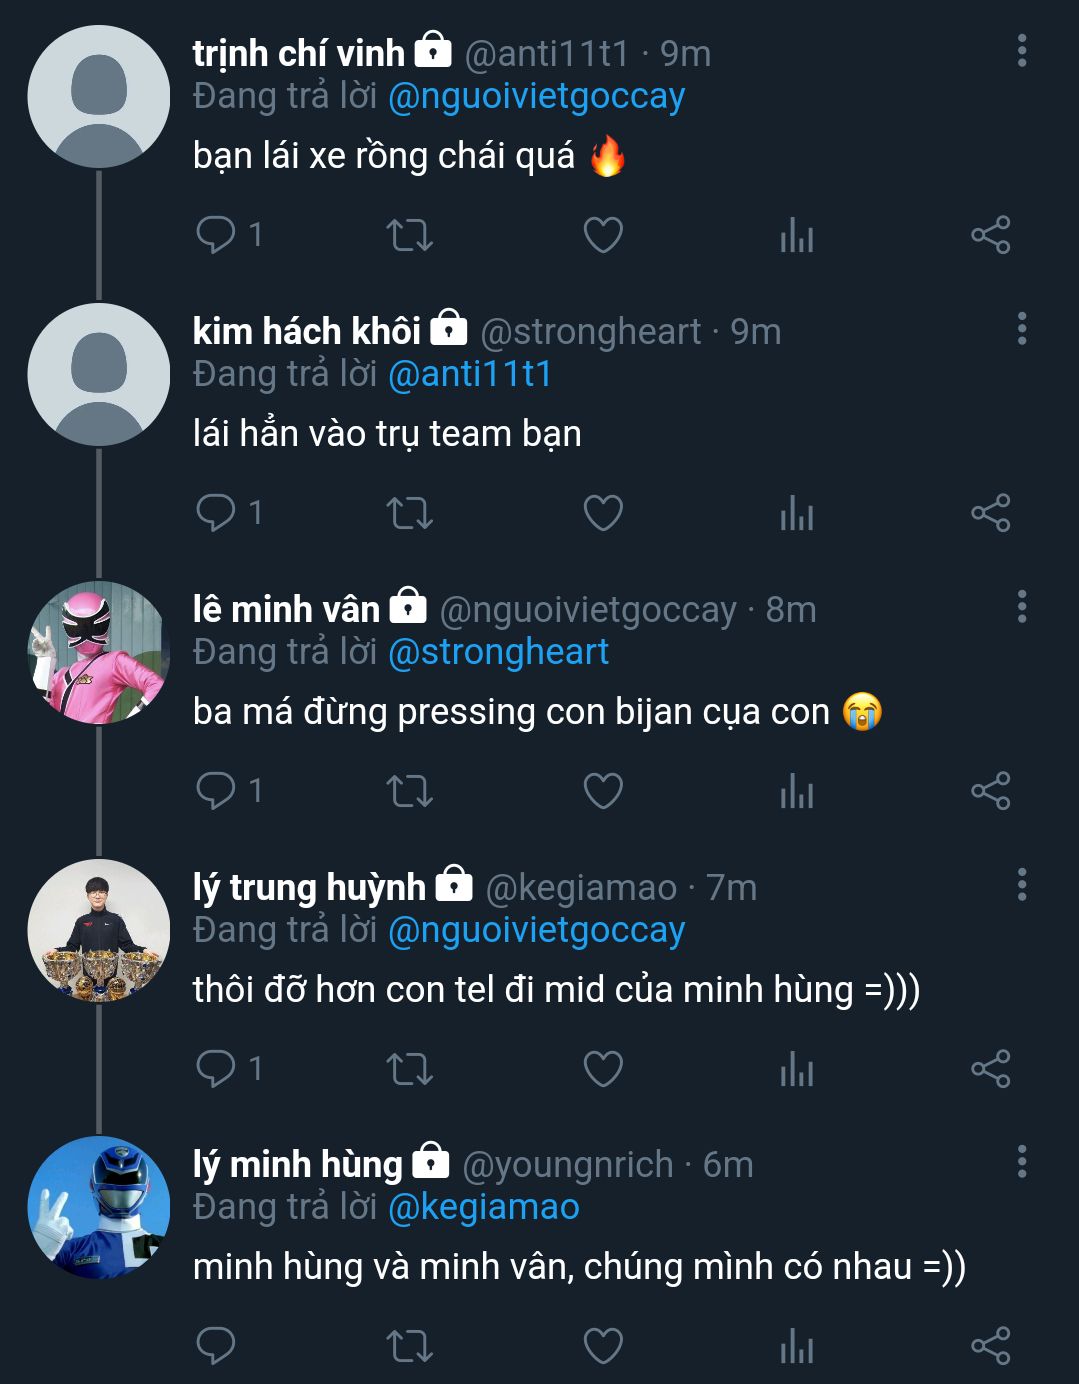
Task: Open kim hách khôi's profile name
Action: click(x=307, y=330)
